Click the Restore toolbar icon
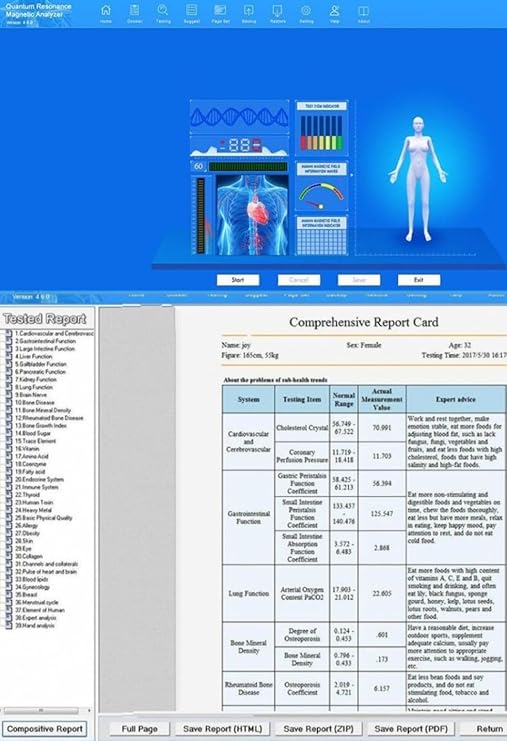The width and height of the screenshot is (507, 741). [x=277, y=13]
